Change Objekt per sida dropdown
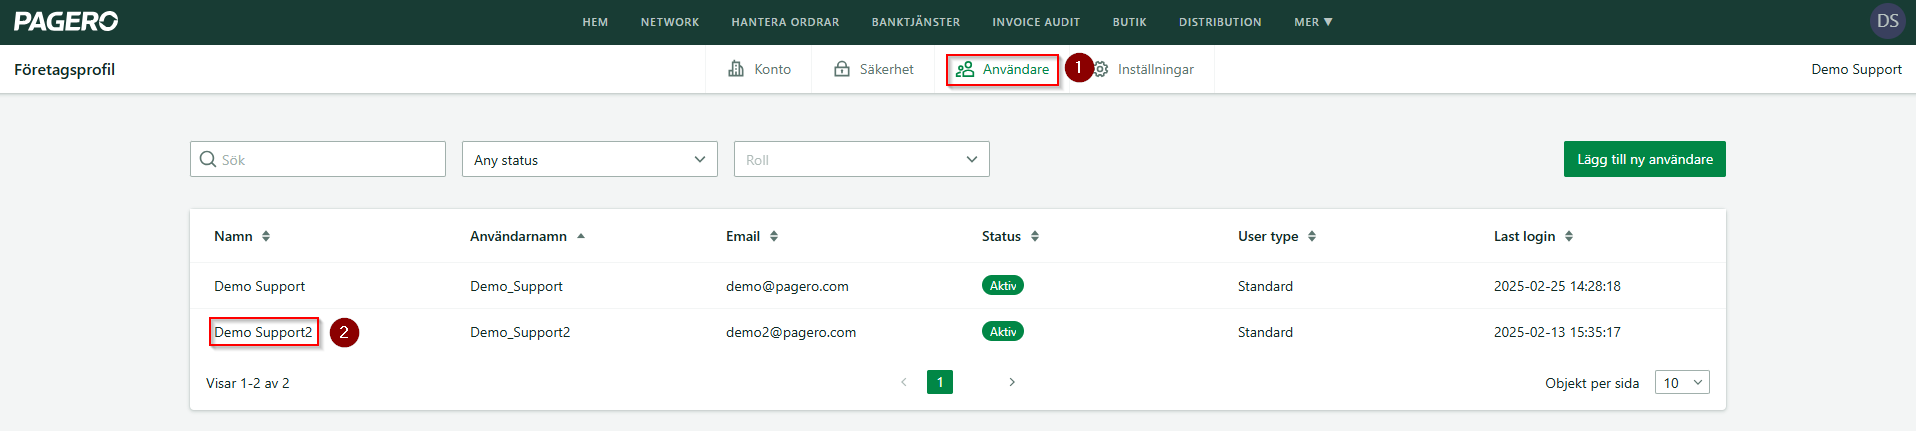 click(1682, 382)
